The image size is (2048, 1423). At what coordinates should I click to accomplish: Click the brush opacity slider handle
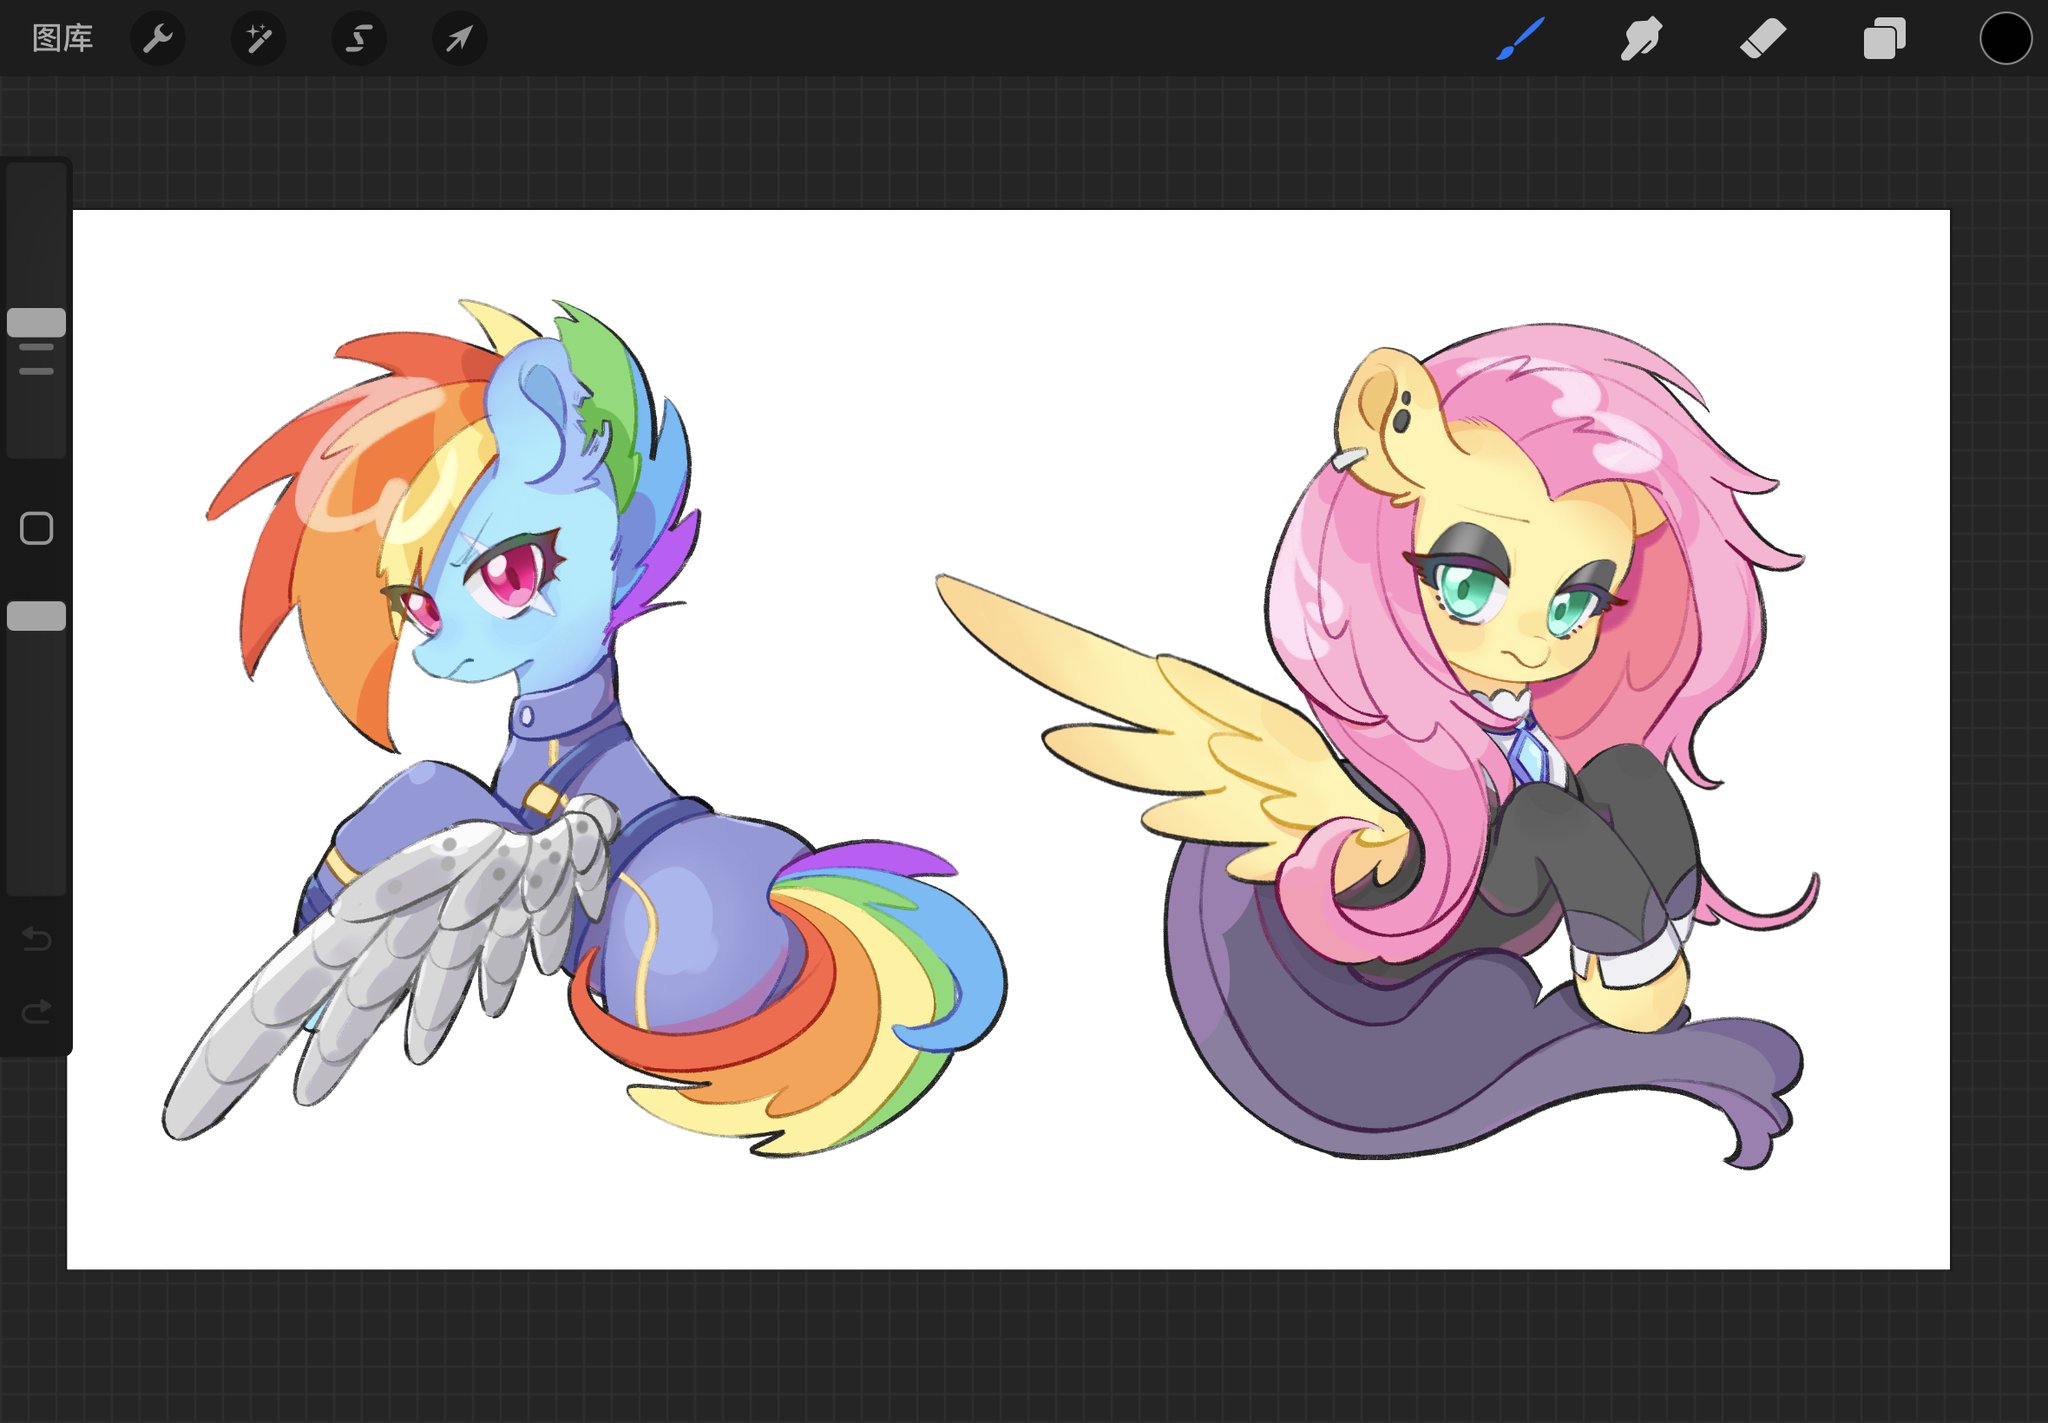tap(37, 616)
